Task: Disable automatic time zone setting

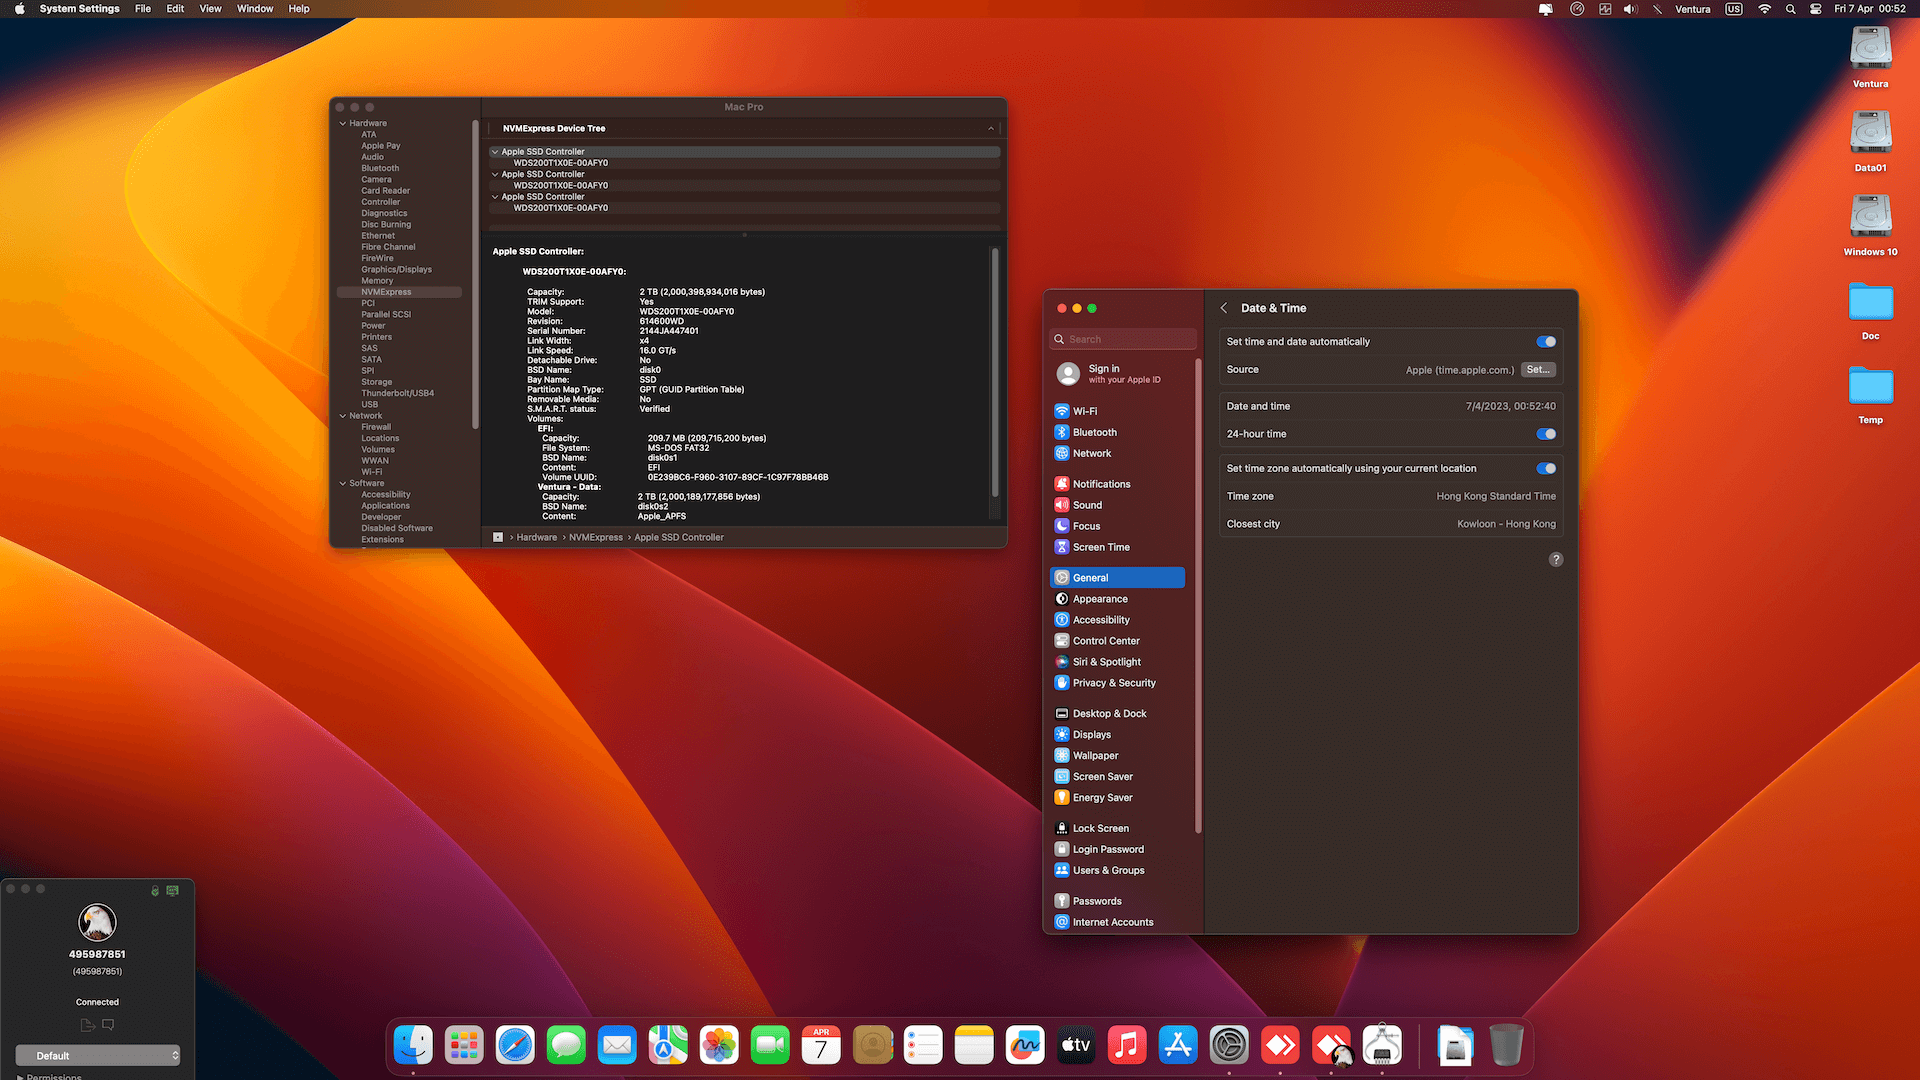Action: click(x=1545, y=468)
